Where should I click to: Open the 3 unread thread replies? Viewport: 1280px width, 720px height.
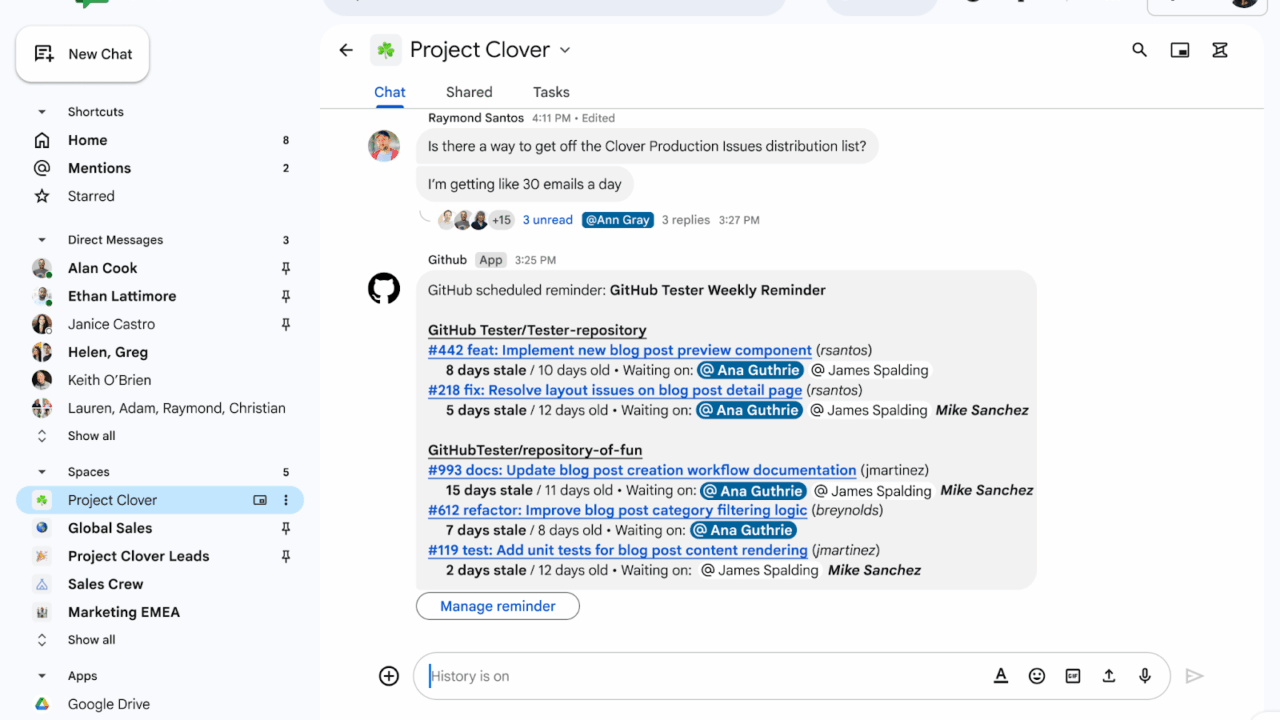(x=547, y=220)
